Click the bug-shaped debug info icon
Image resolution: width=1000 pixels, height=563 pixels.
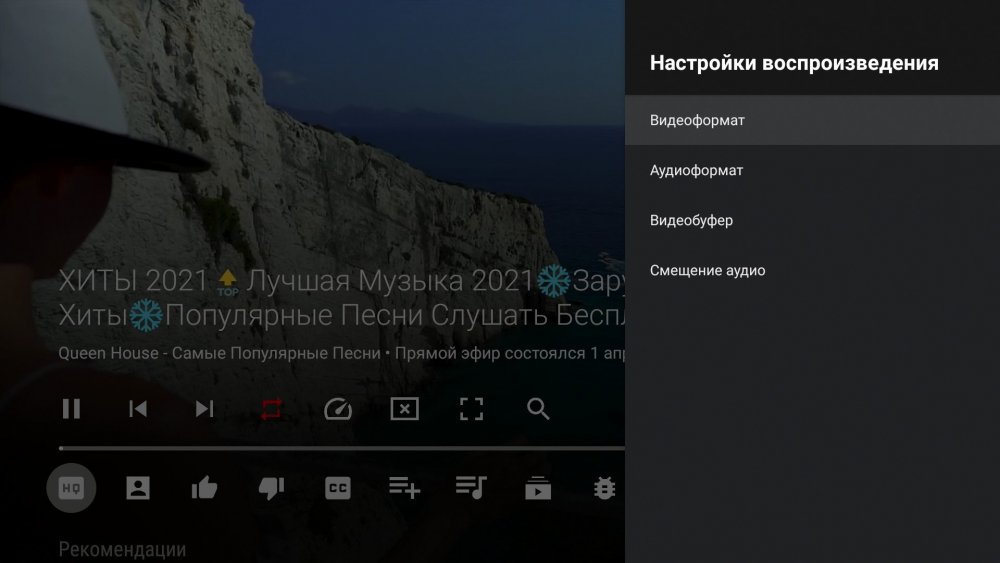(604, 488)
